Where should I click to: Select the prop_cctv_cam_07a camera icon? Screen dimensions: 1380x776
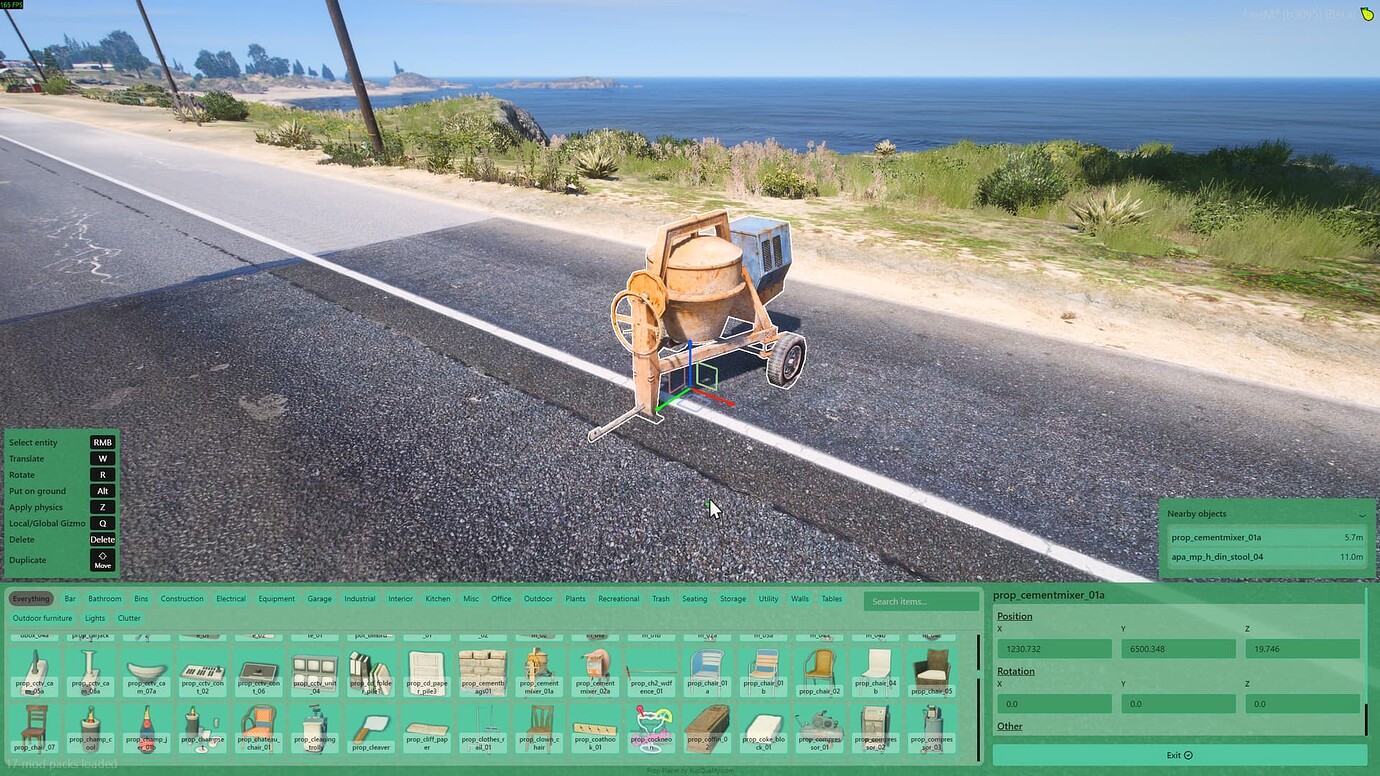(x=147, y=668)
